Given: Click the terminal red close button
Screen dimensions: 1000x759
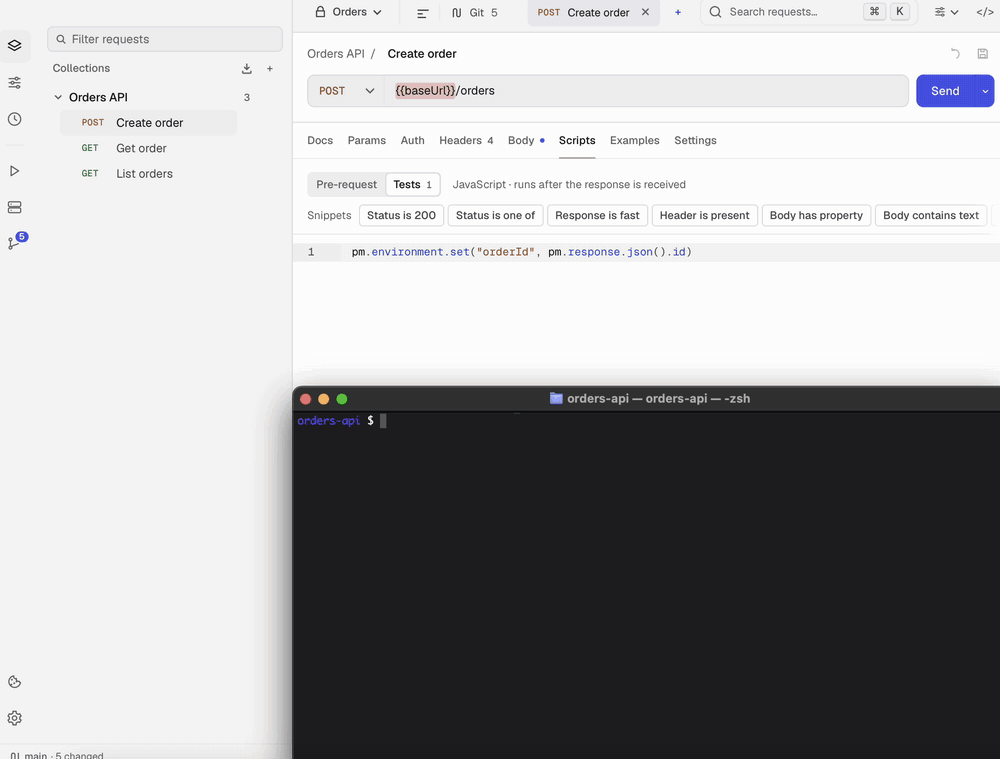Looking at the screenshot, I should 305,399.
